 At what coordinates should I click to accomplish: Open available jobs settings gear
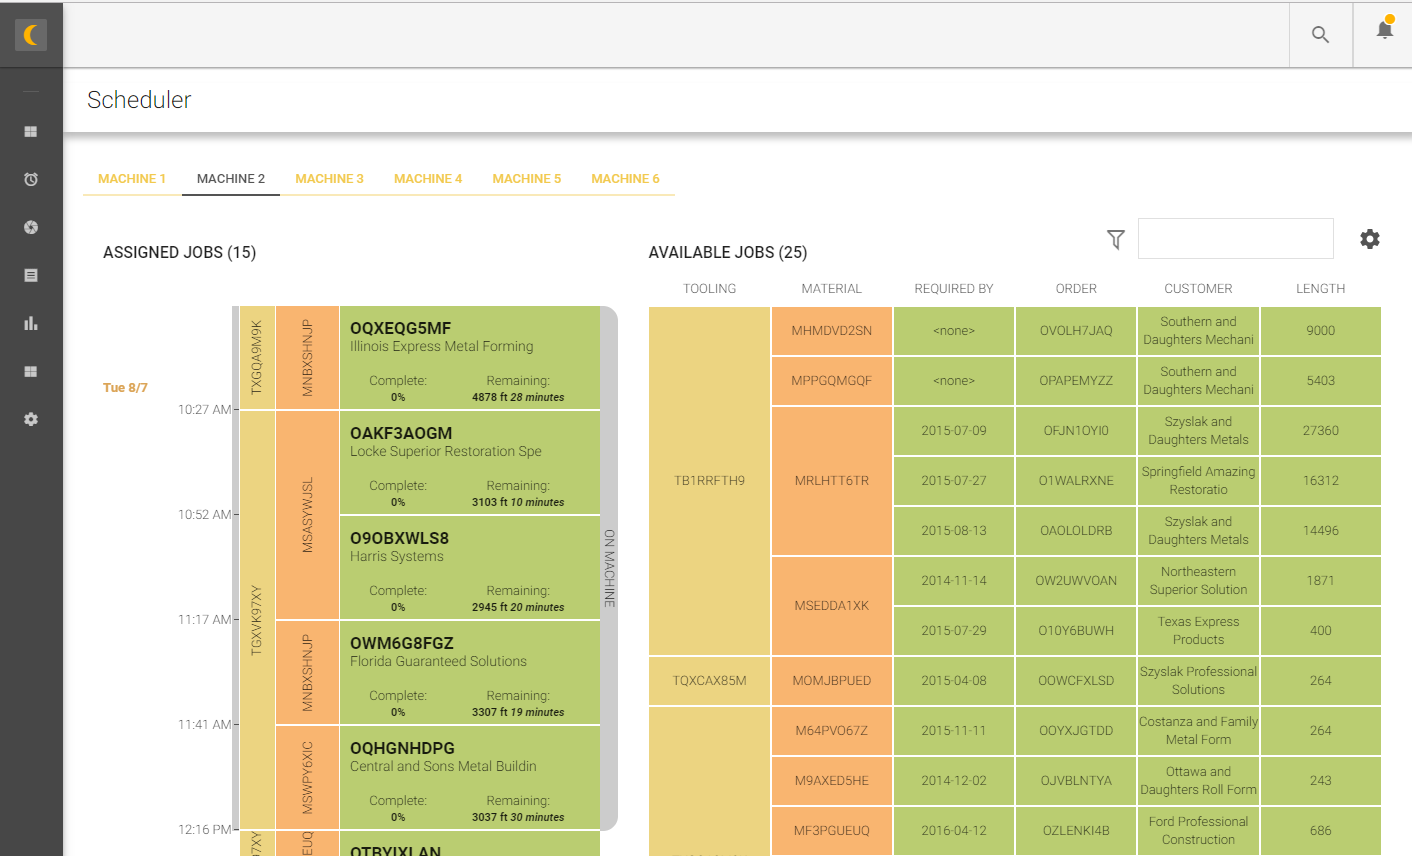pyautogui.click(x=1370, y=239)
